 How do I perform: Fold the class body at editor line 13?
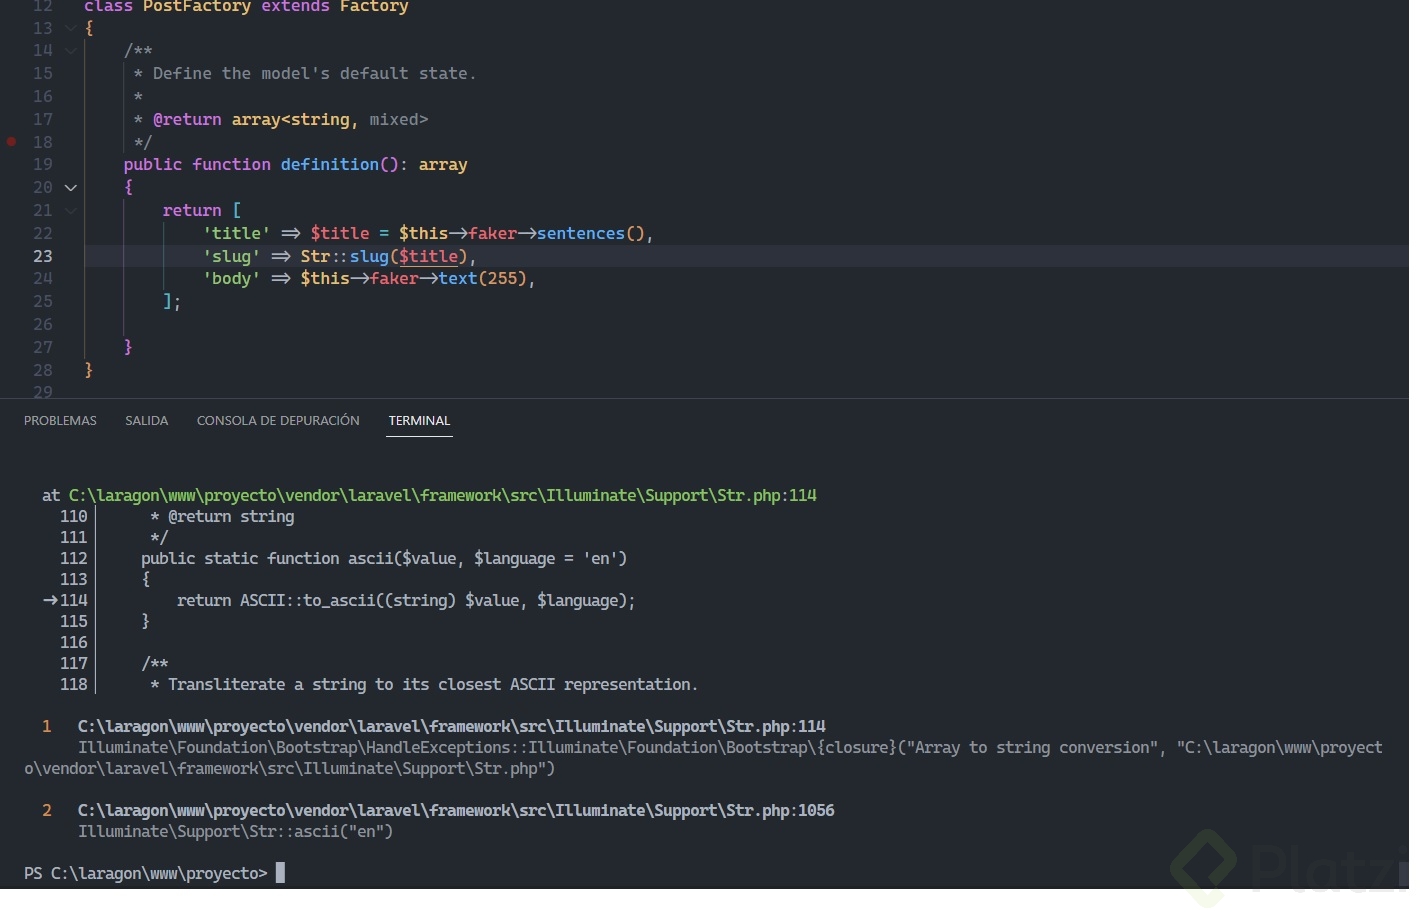(x=71, y=28)
